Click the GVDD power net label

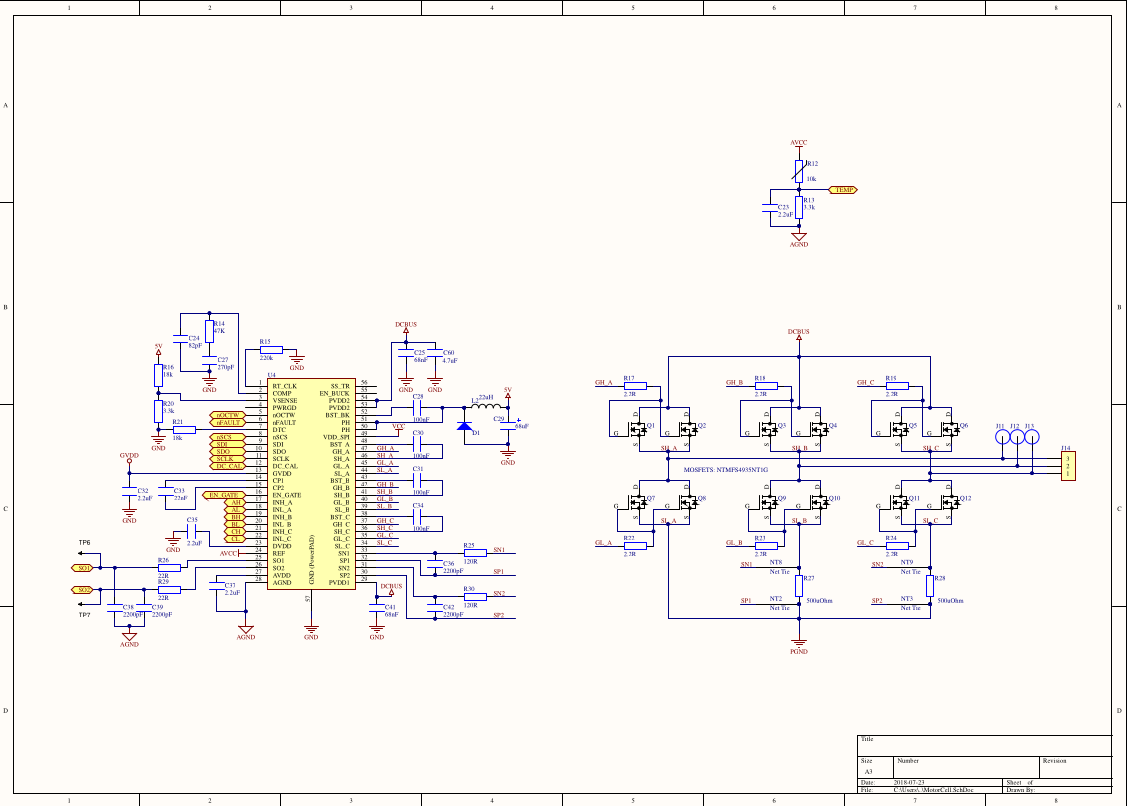pyautogui.click(x=129, y=456)
